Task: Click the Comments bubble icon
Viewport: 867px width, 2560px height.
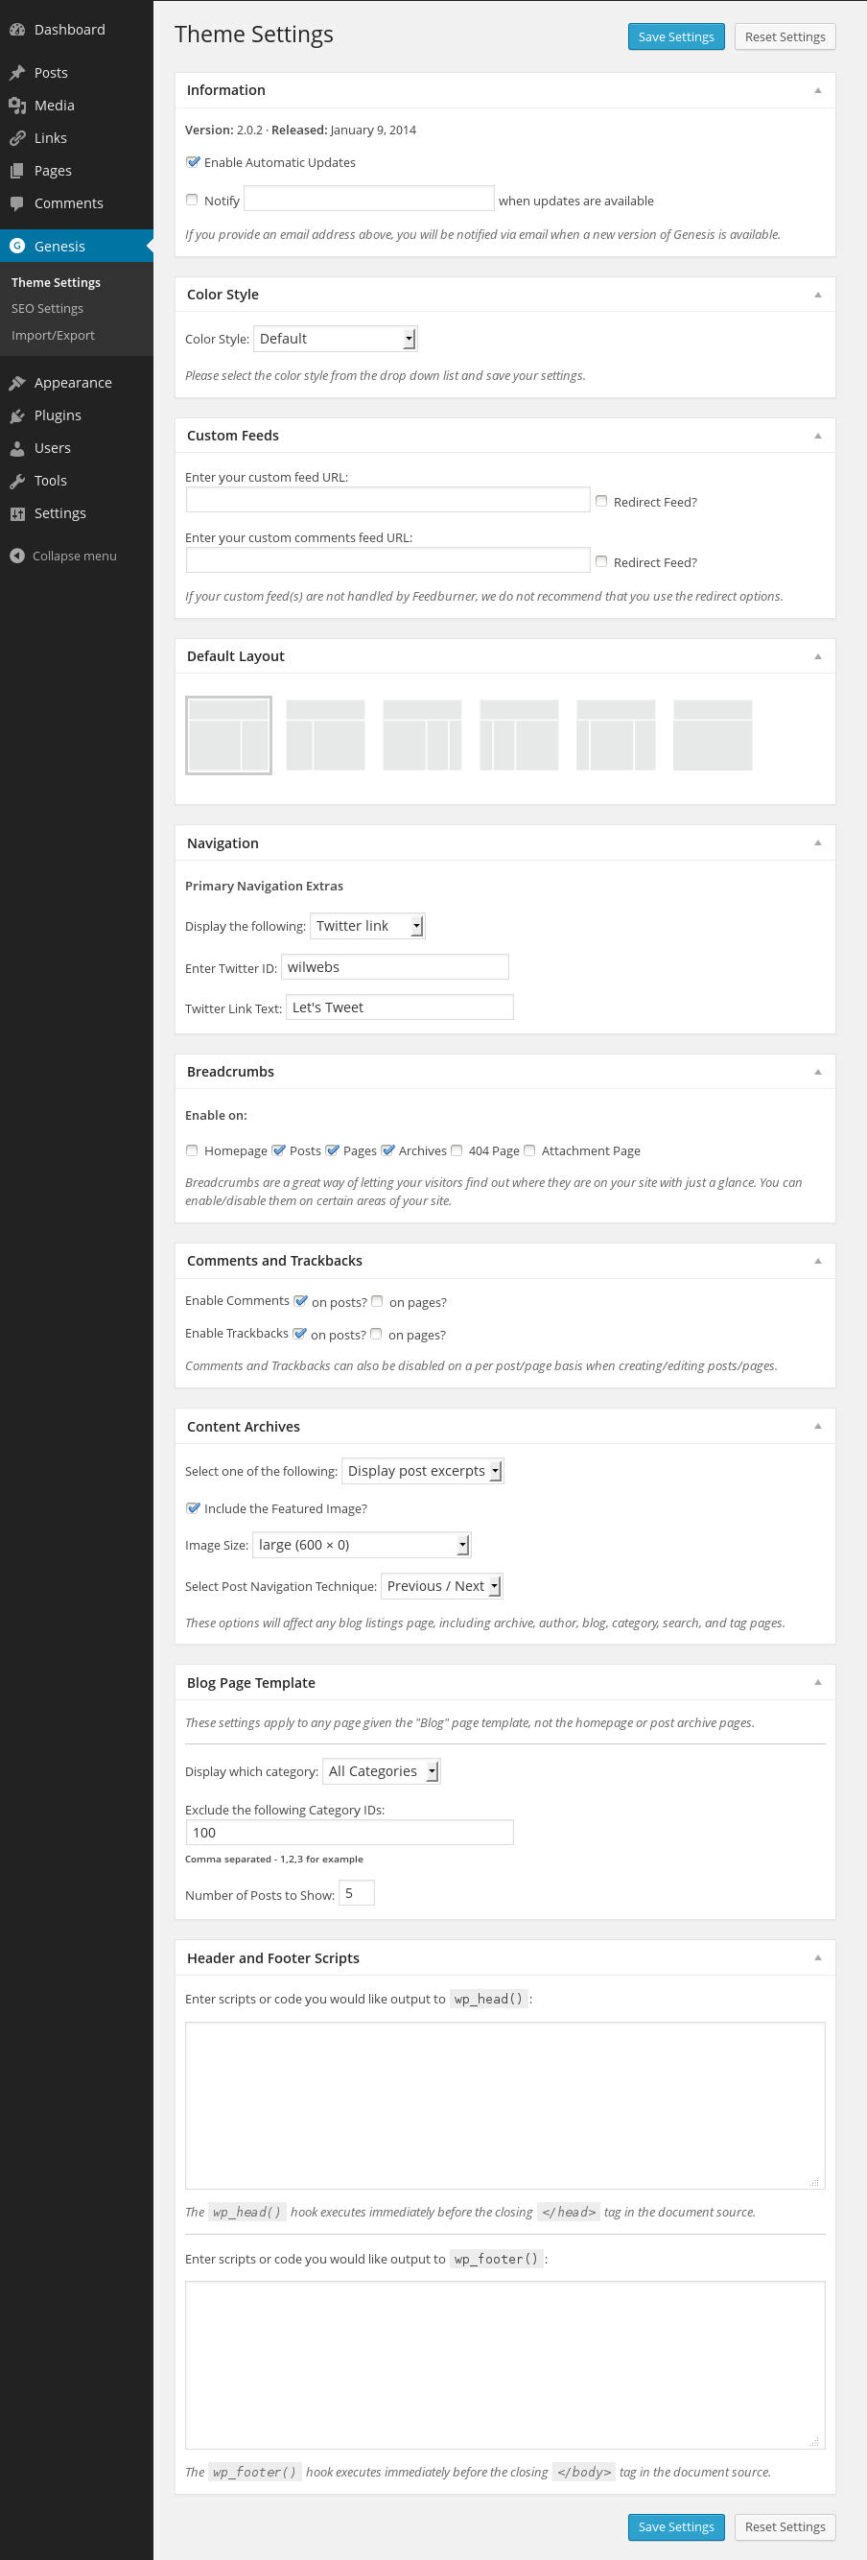Action: (17, 204)
